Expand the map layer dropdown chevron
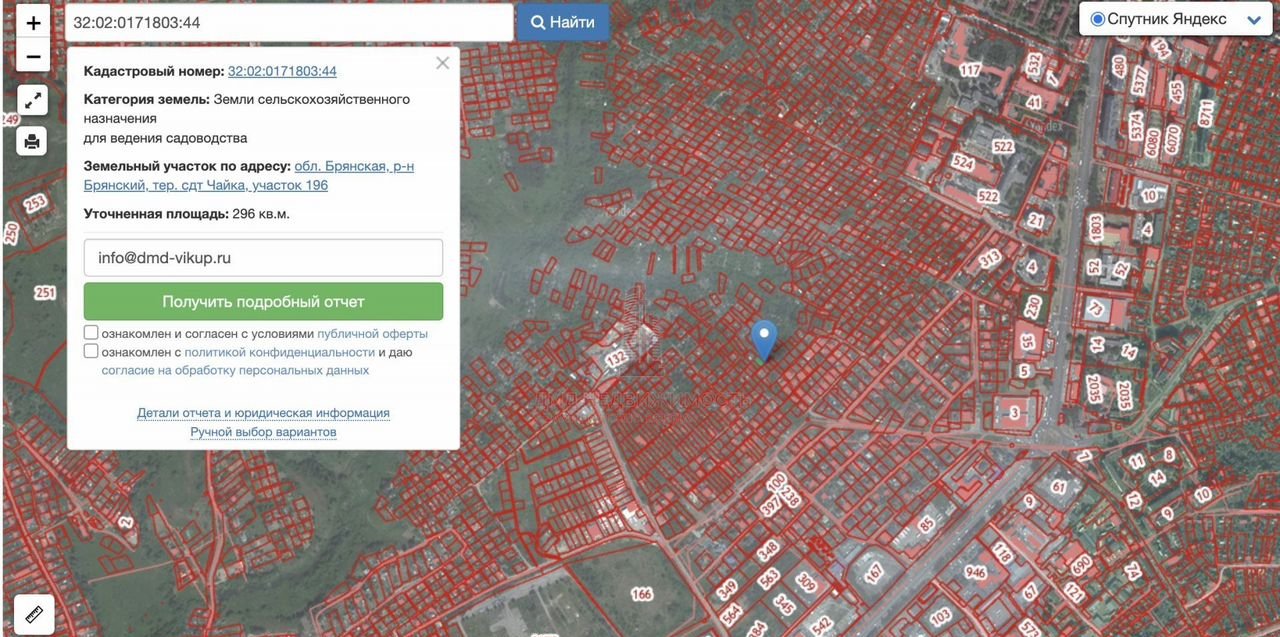The image size is (1280, 637). click(x=1254, y=20)
